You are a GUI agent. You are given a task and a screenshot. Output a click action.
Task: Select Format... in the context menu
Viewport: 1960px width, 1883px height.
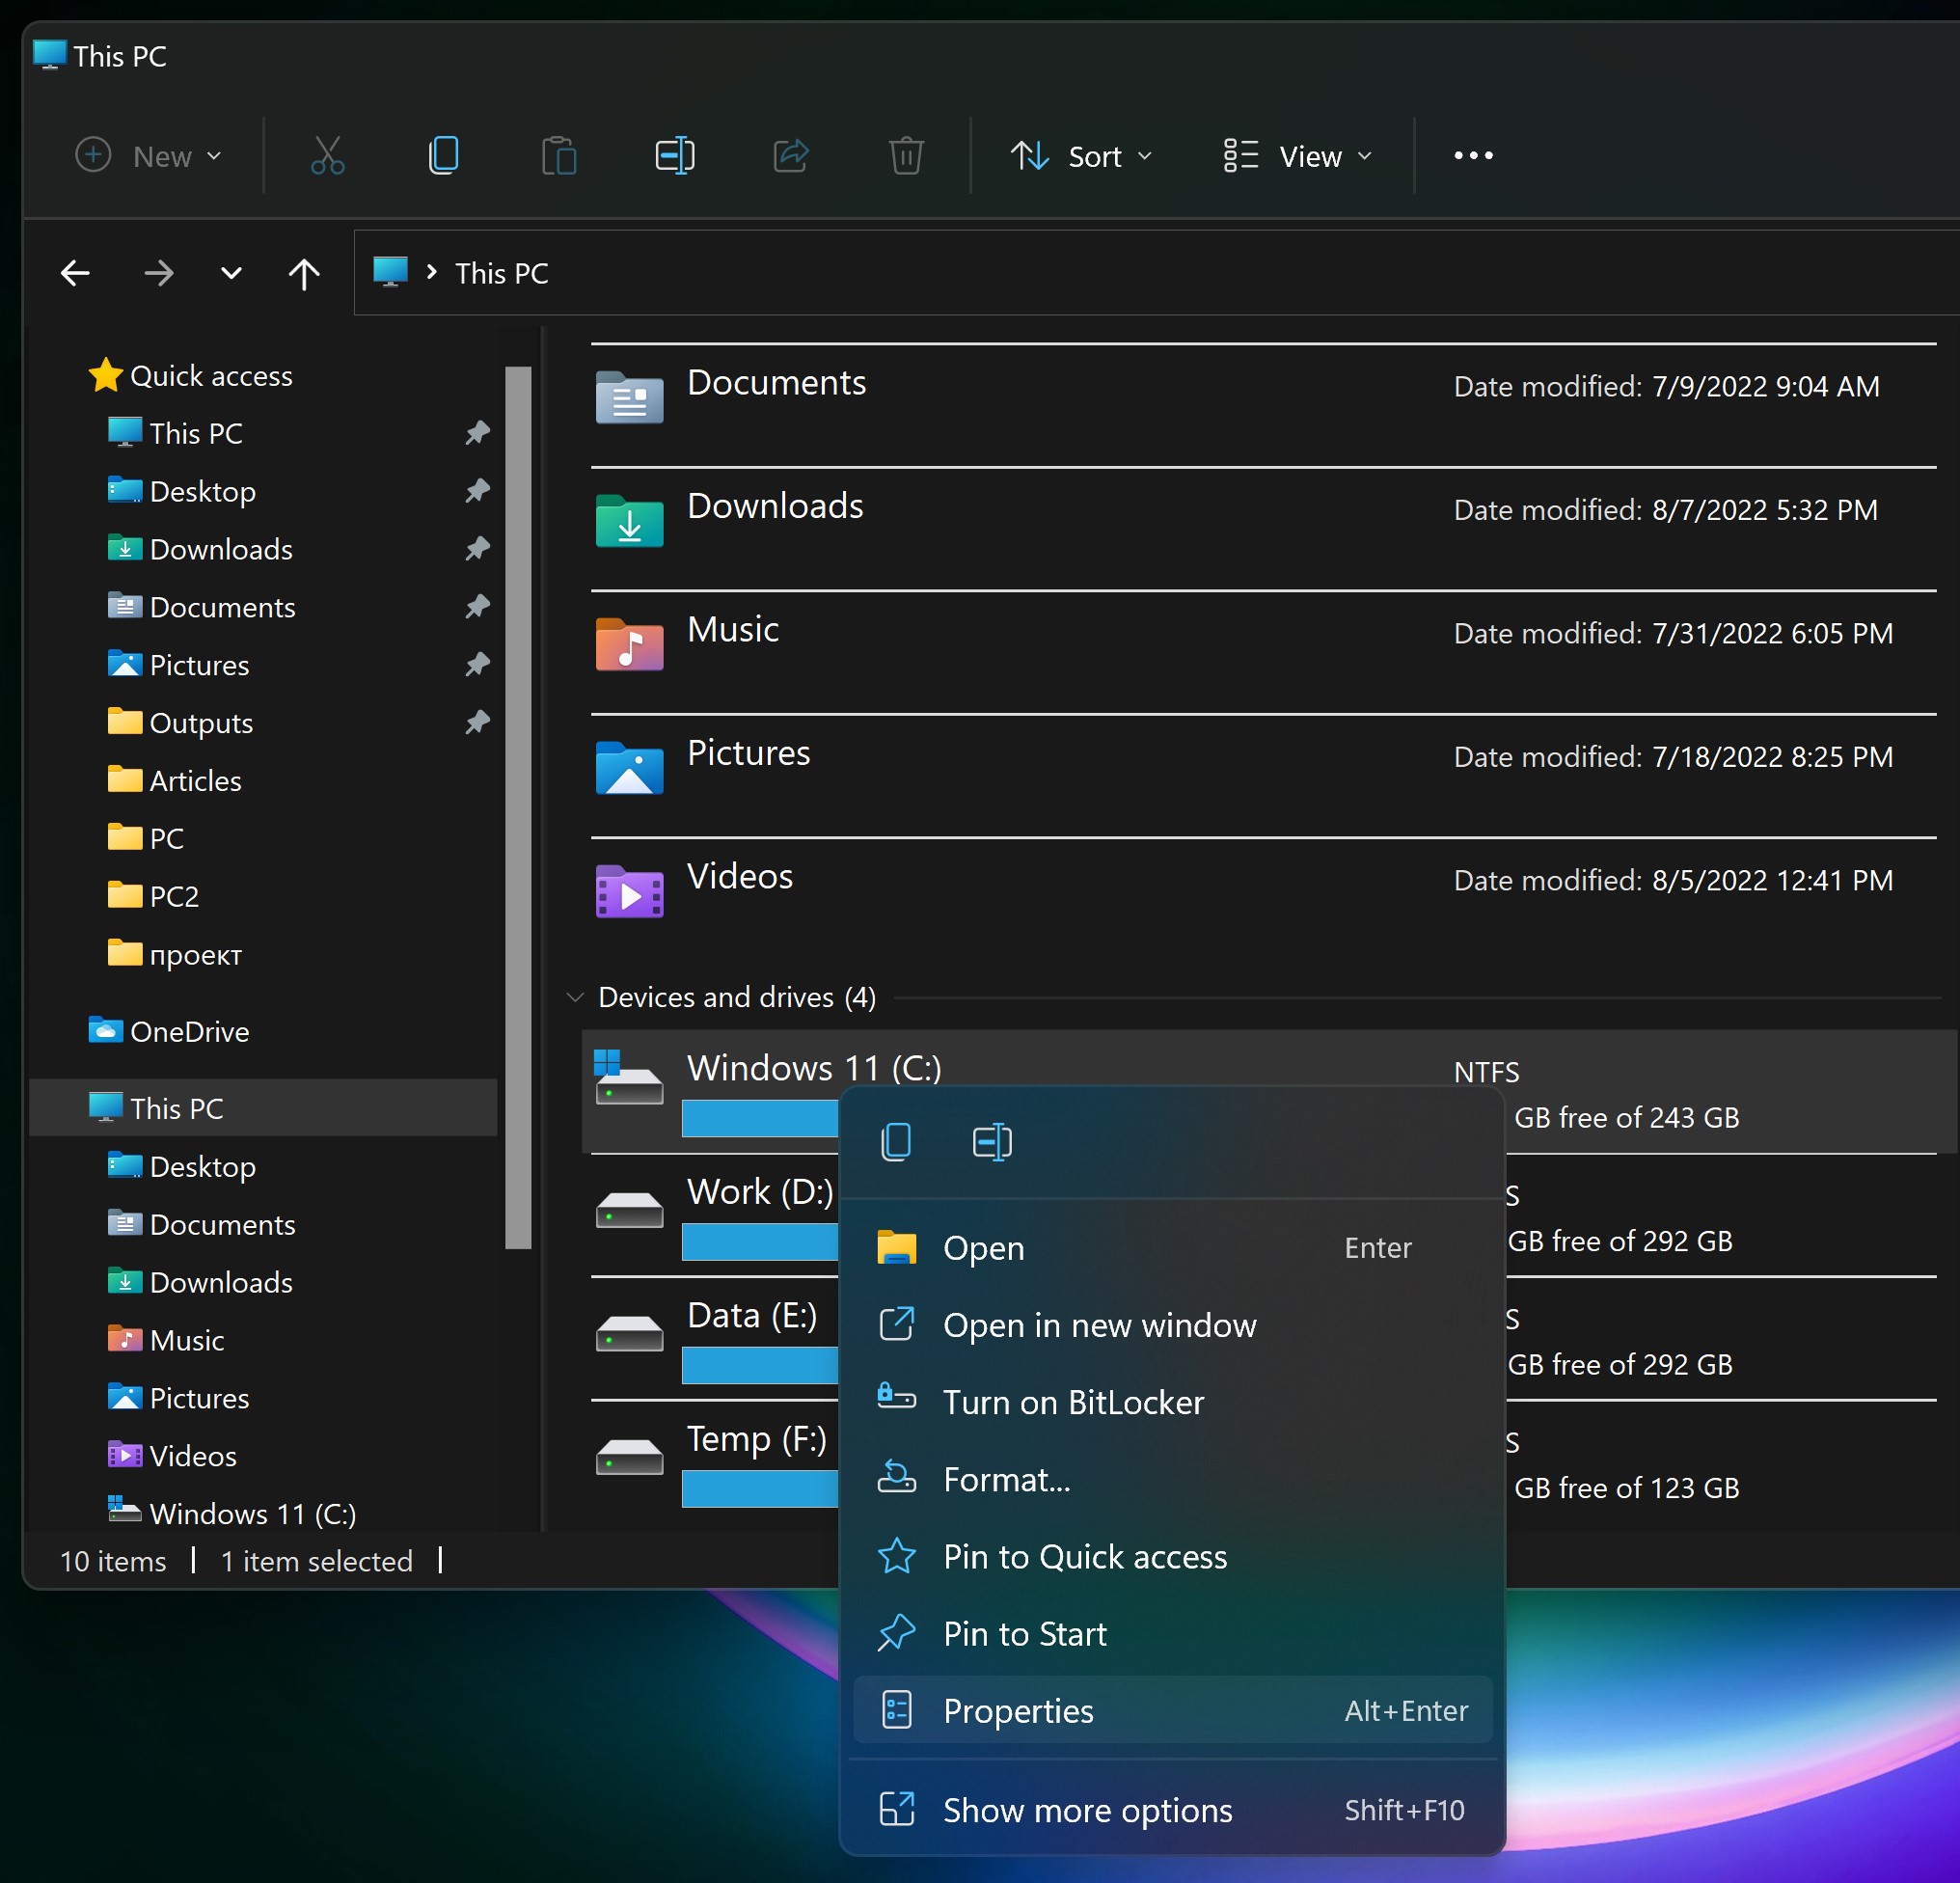[1173, 1479]
